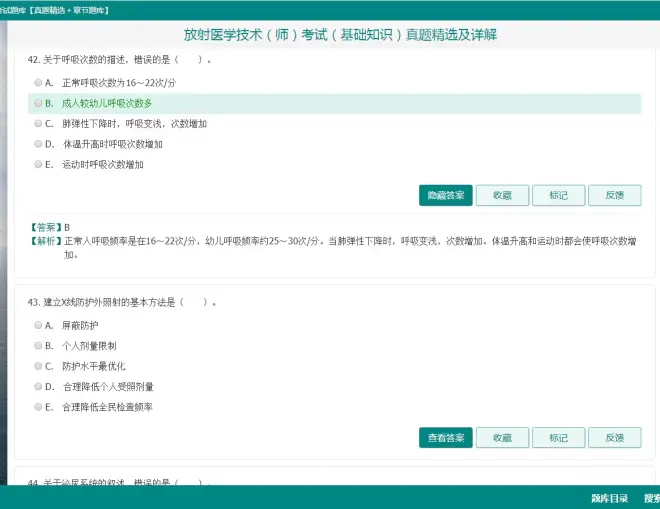The height and width of the screenshot is (509, 660).
Task: Open 反馈 for question 42
Action: (x=615, y=195)
